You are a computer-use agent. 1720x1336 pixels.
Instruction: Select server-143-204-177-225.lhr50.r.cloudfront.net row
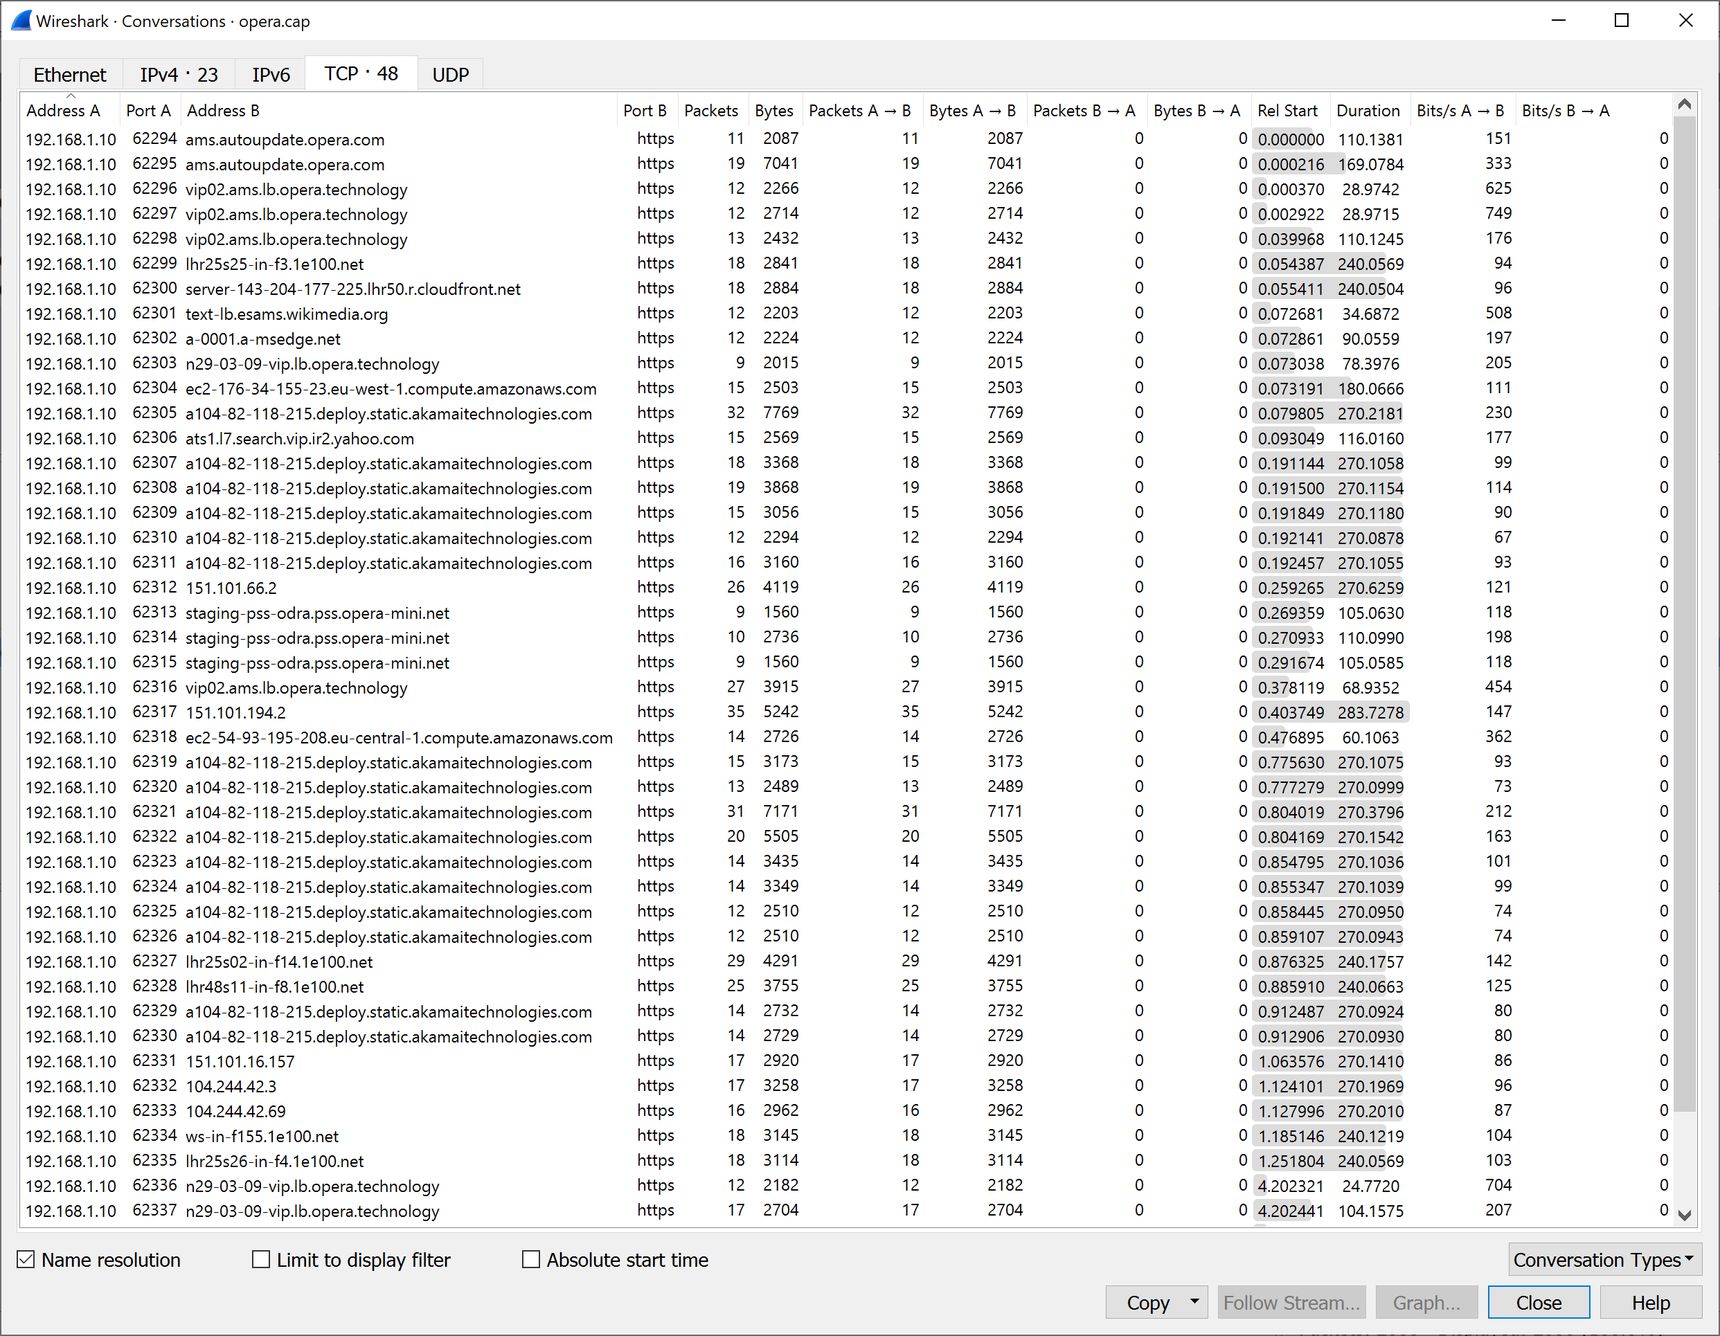846,289
